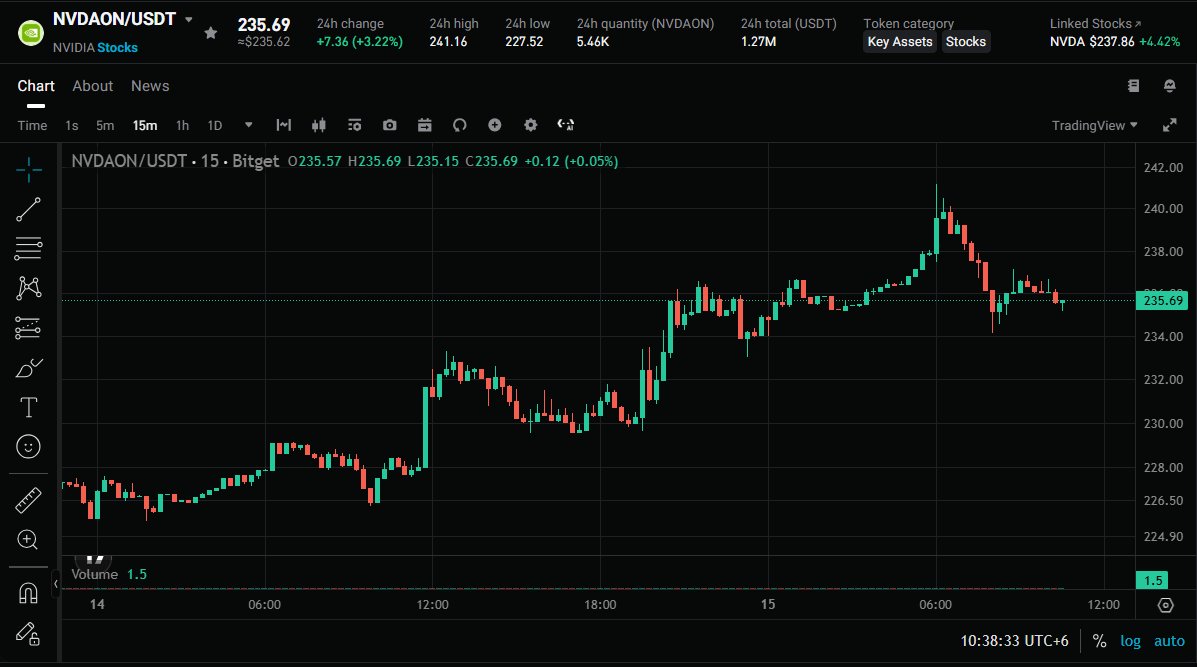Click the plus circle add icon
The height and width of the screenshot is (667, 1197).
pyautogui.click(x=495, y=125)
